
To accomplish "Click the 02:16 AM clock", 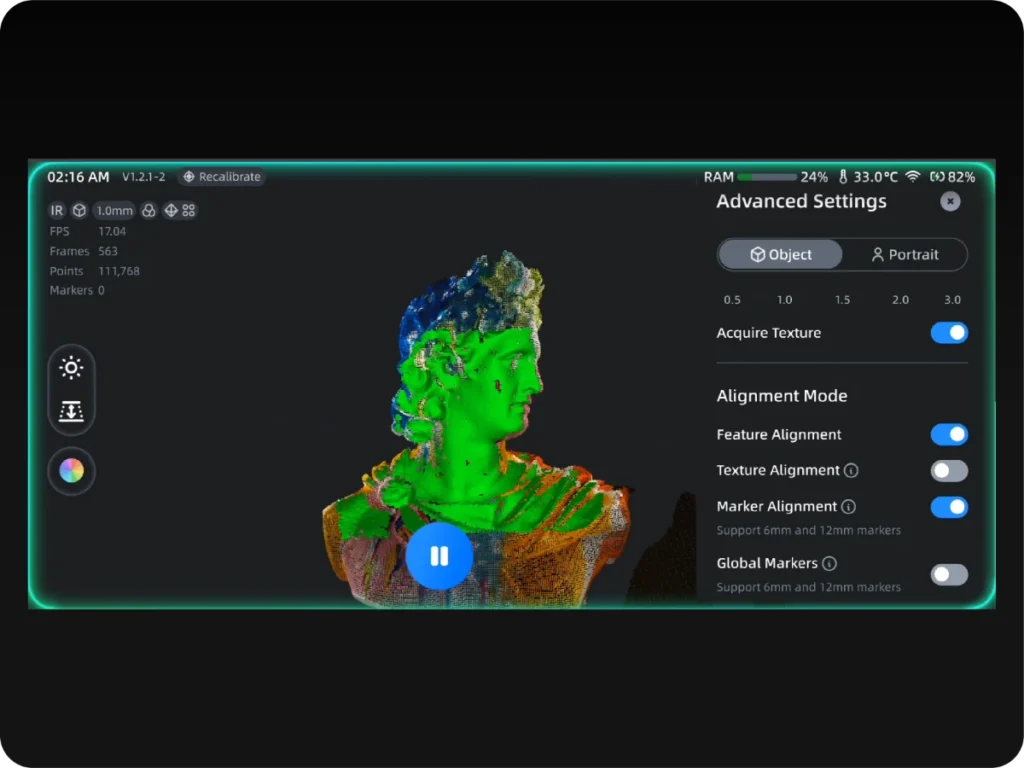I will [78, 177].
